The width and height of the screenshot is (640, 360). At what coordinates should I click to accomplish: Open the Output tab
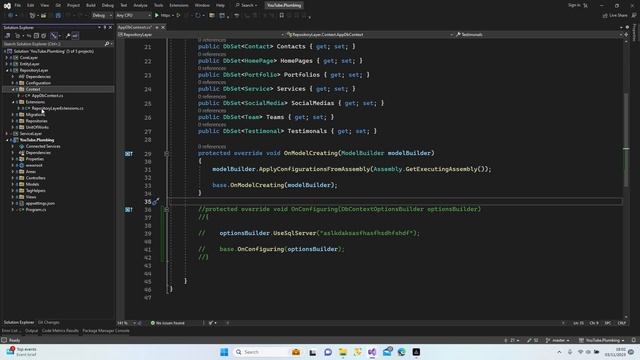pyautogui.click(x=31, y=331)
